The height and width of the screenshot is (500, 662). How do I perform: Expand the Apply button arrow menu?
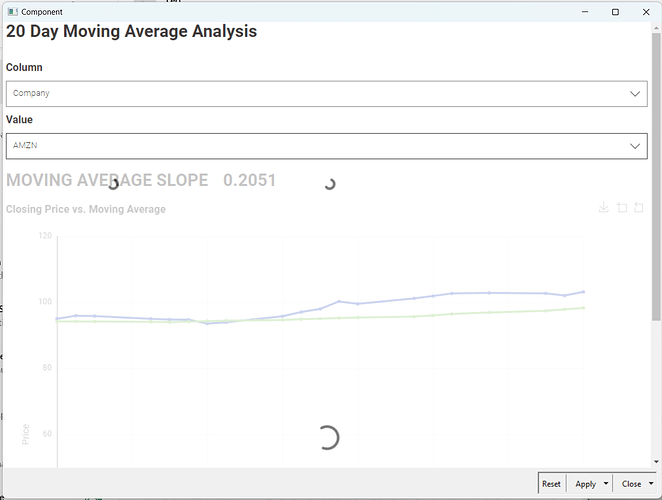click(x=606, y=484)
